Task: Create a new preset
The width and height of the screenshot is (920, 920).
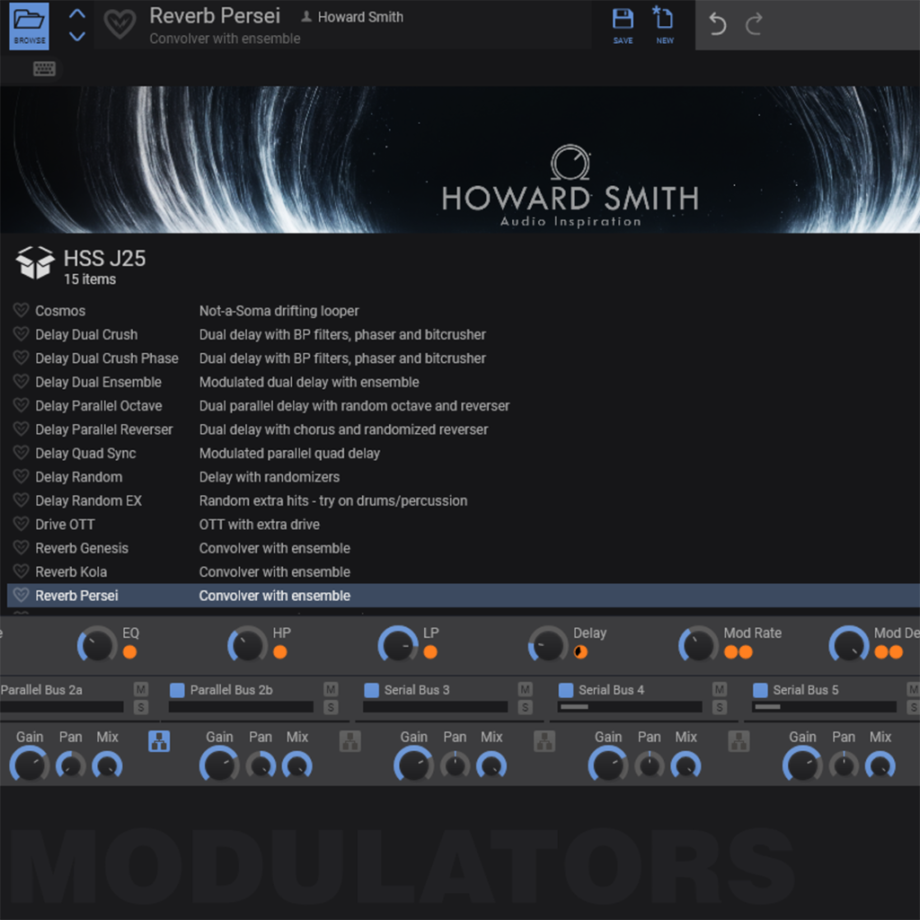Action: click(x=664, y=23)
